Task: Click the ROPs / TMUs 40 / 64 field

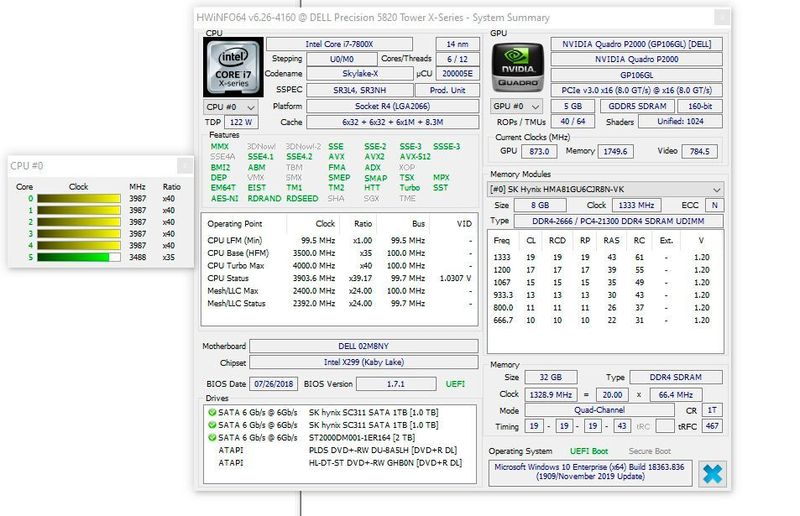Action: click(572, 121)
